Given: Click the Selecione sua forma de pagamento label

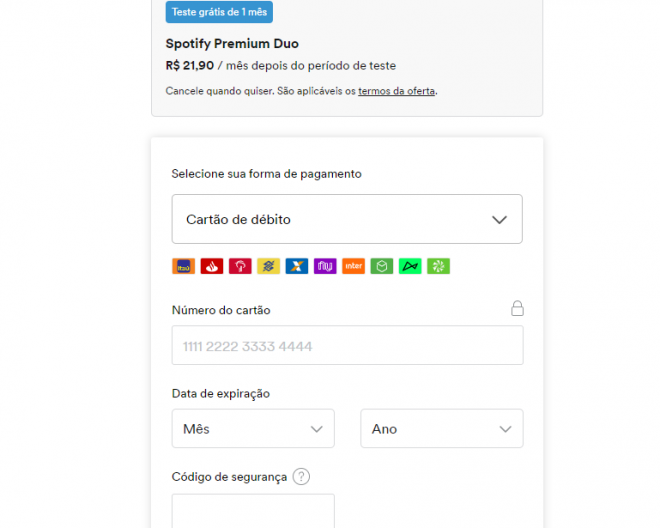Looking at the screenshot, I should point(266,174).
